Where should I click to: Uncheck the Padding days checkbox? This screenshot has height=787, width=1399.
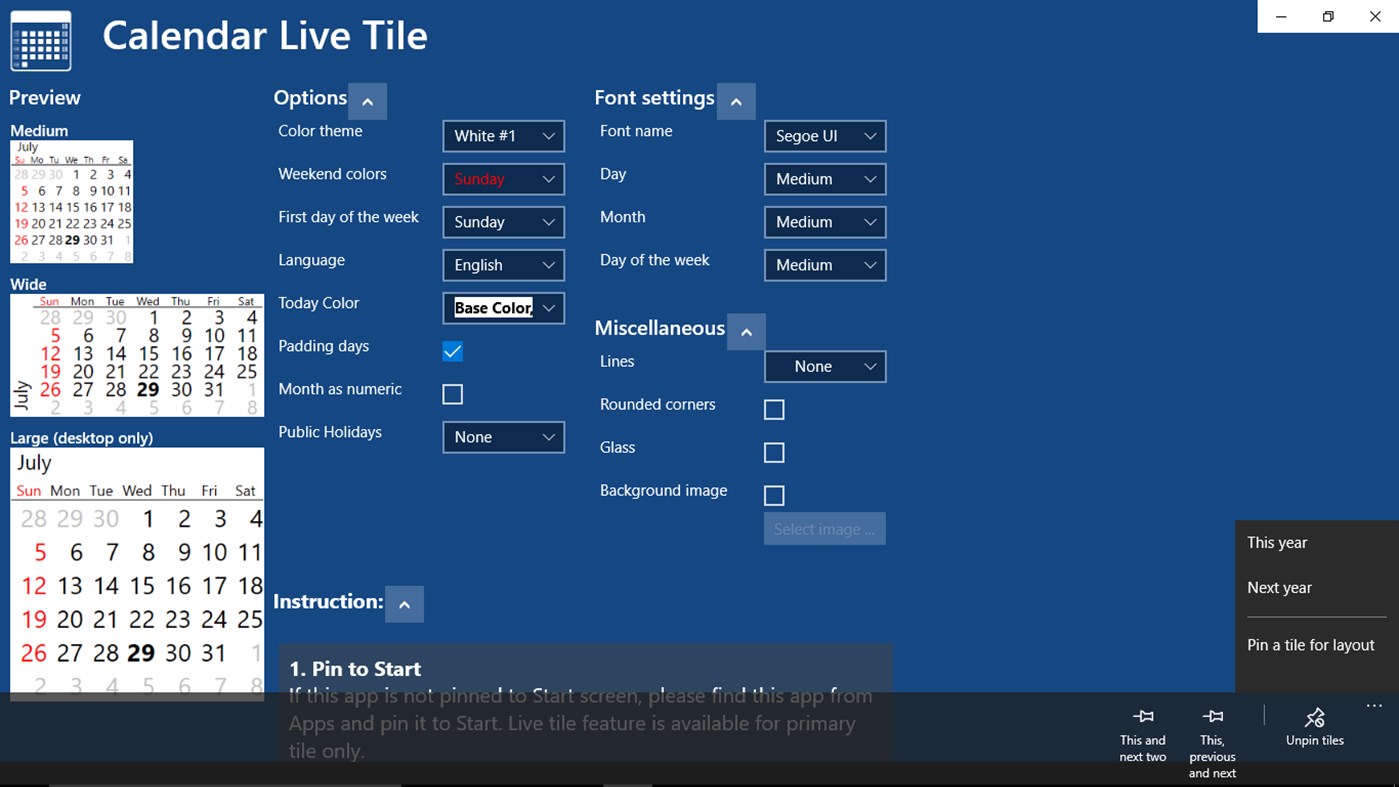[x=452, y=351]
